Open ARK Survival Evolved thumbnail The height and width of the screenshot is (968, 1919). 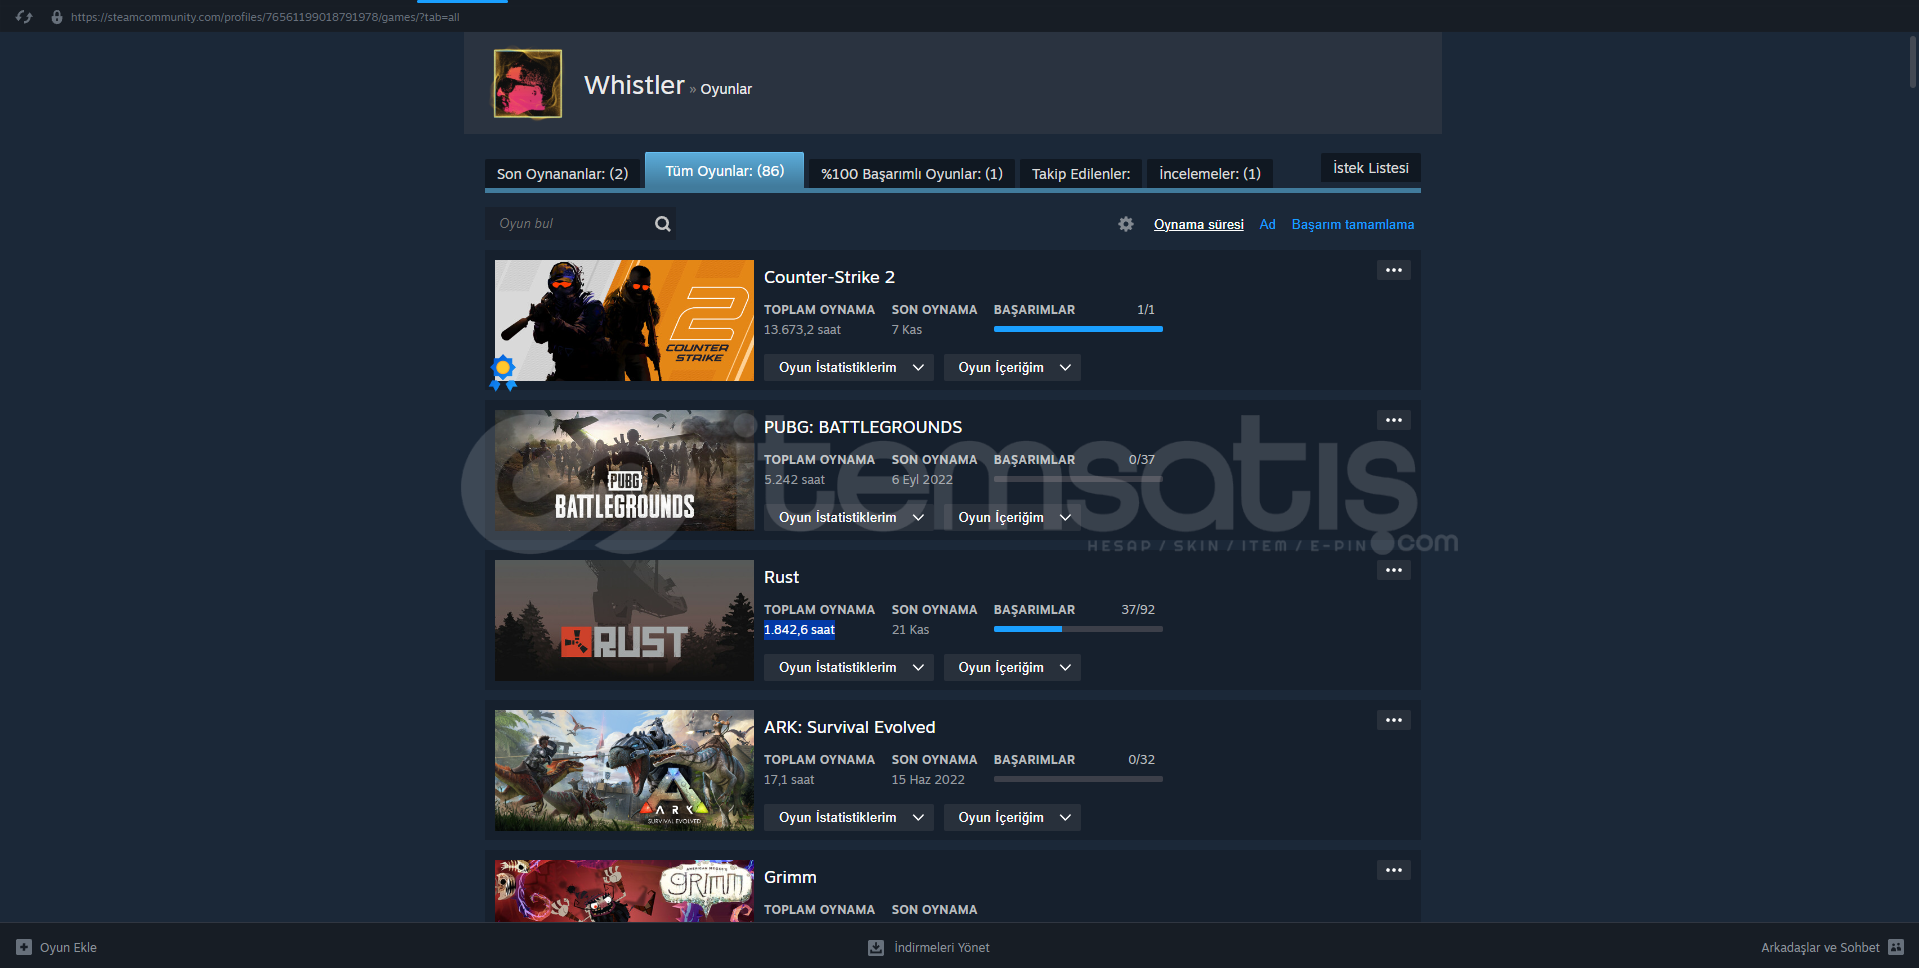(x=624, y=770)
